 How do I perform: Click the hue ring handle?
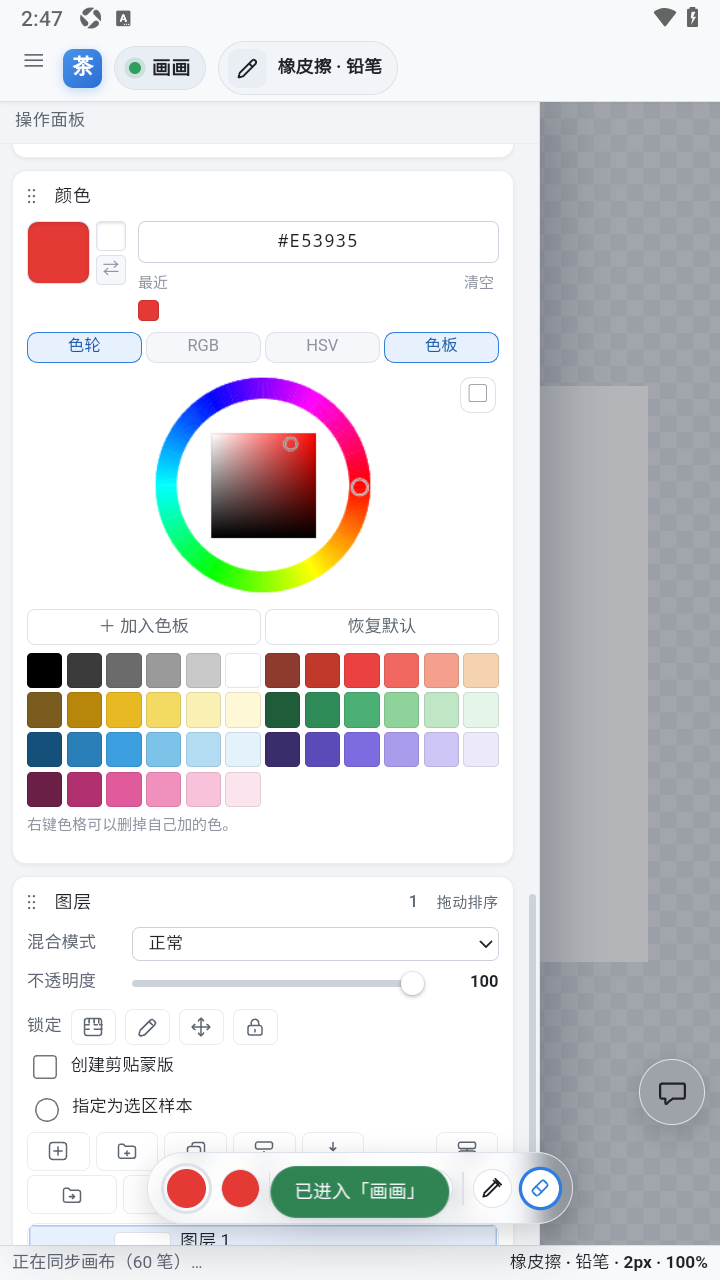360,487
